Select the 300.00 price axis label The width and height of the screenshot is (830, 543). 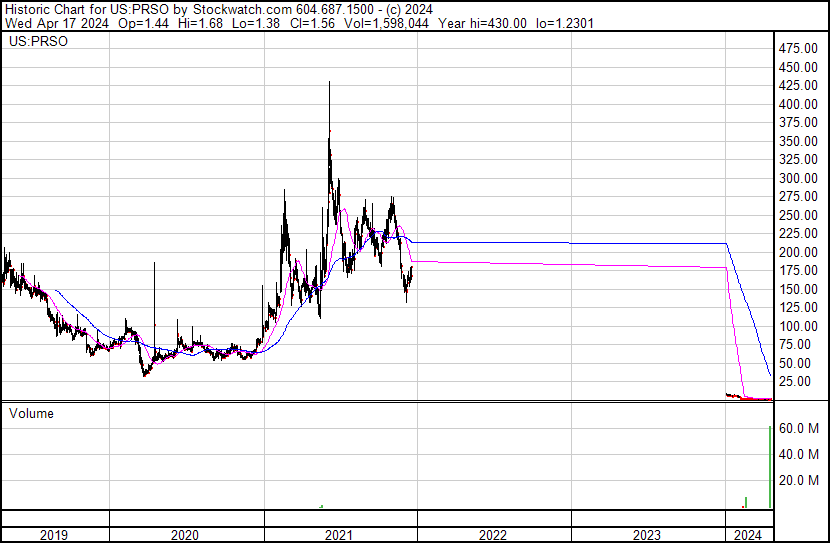(x=799, y=178)
